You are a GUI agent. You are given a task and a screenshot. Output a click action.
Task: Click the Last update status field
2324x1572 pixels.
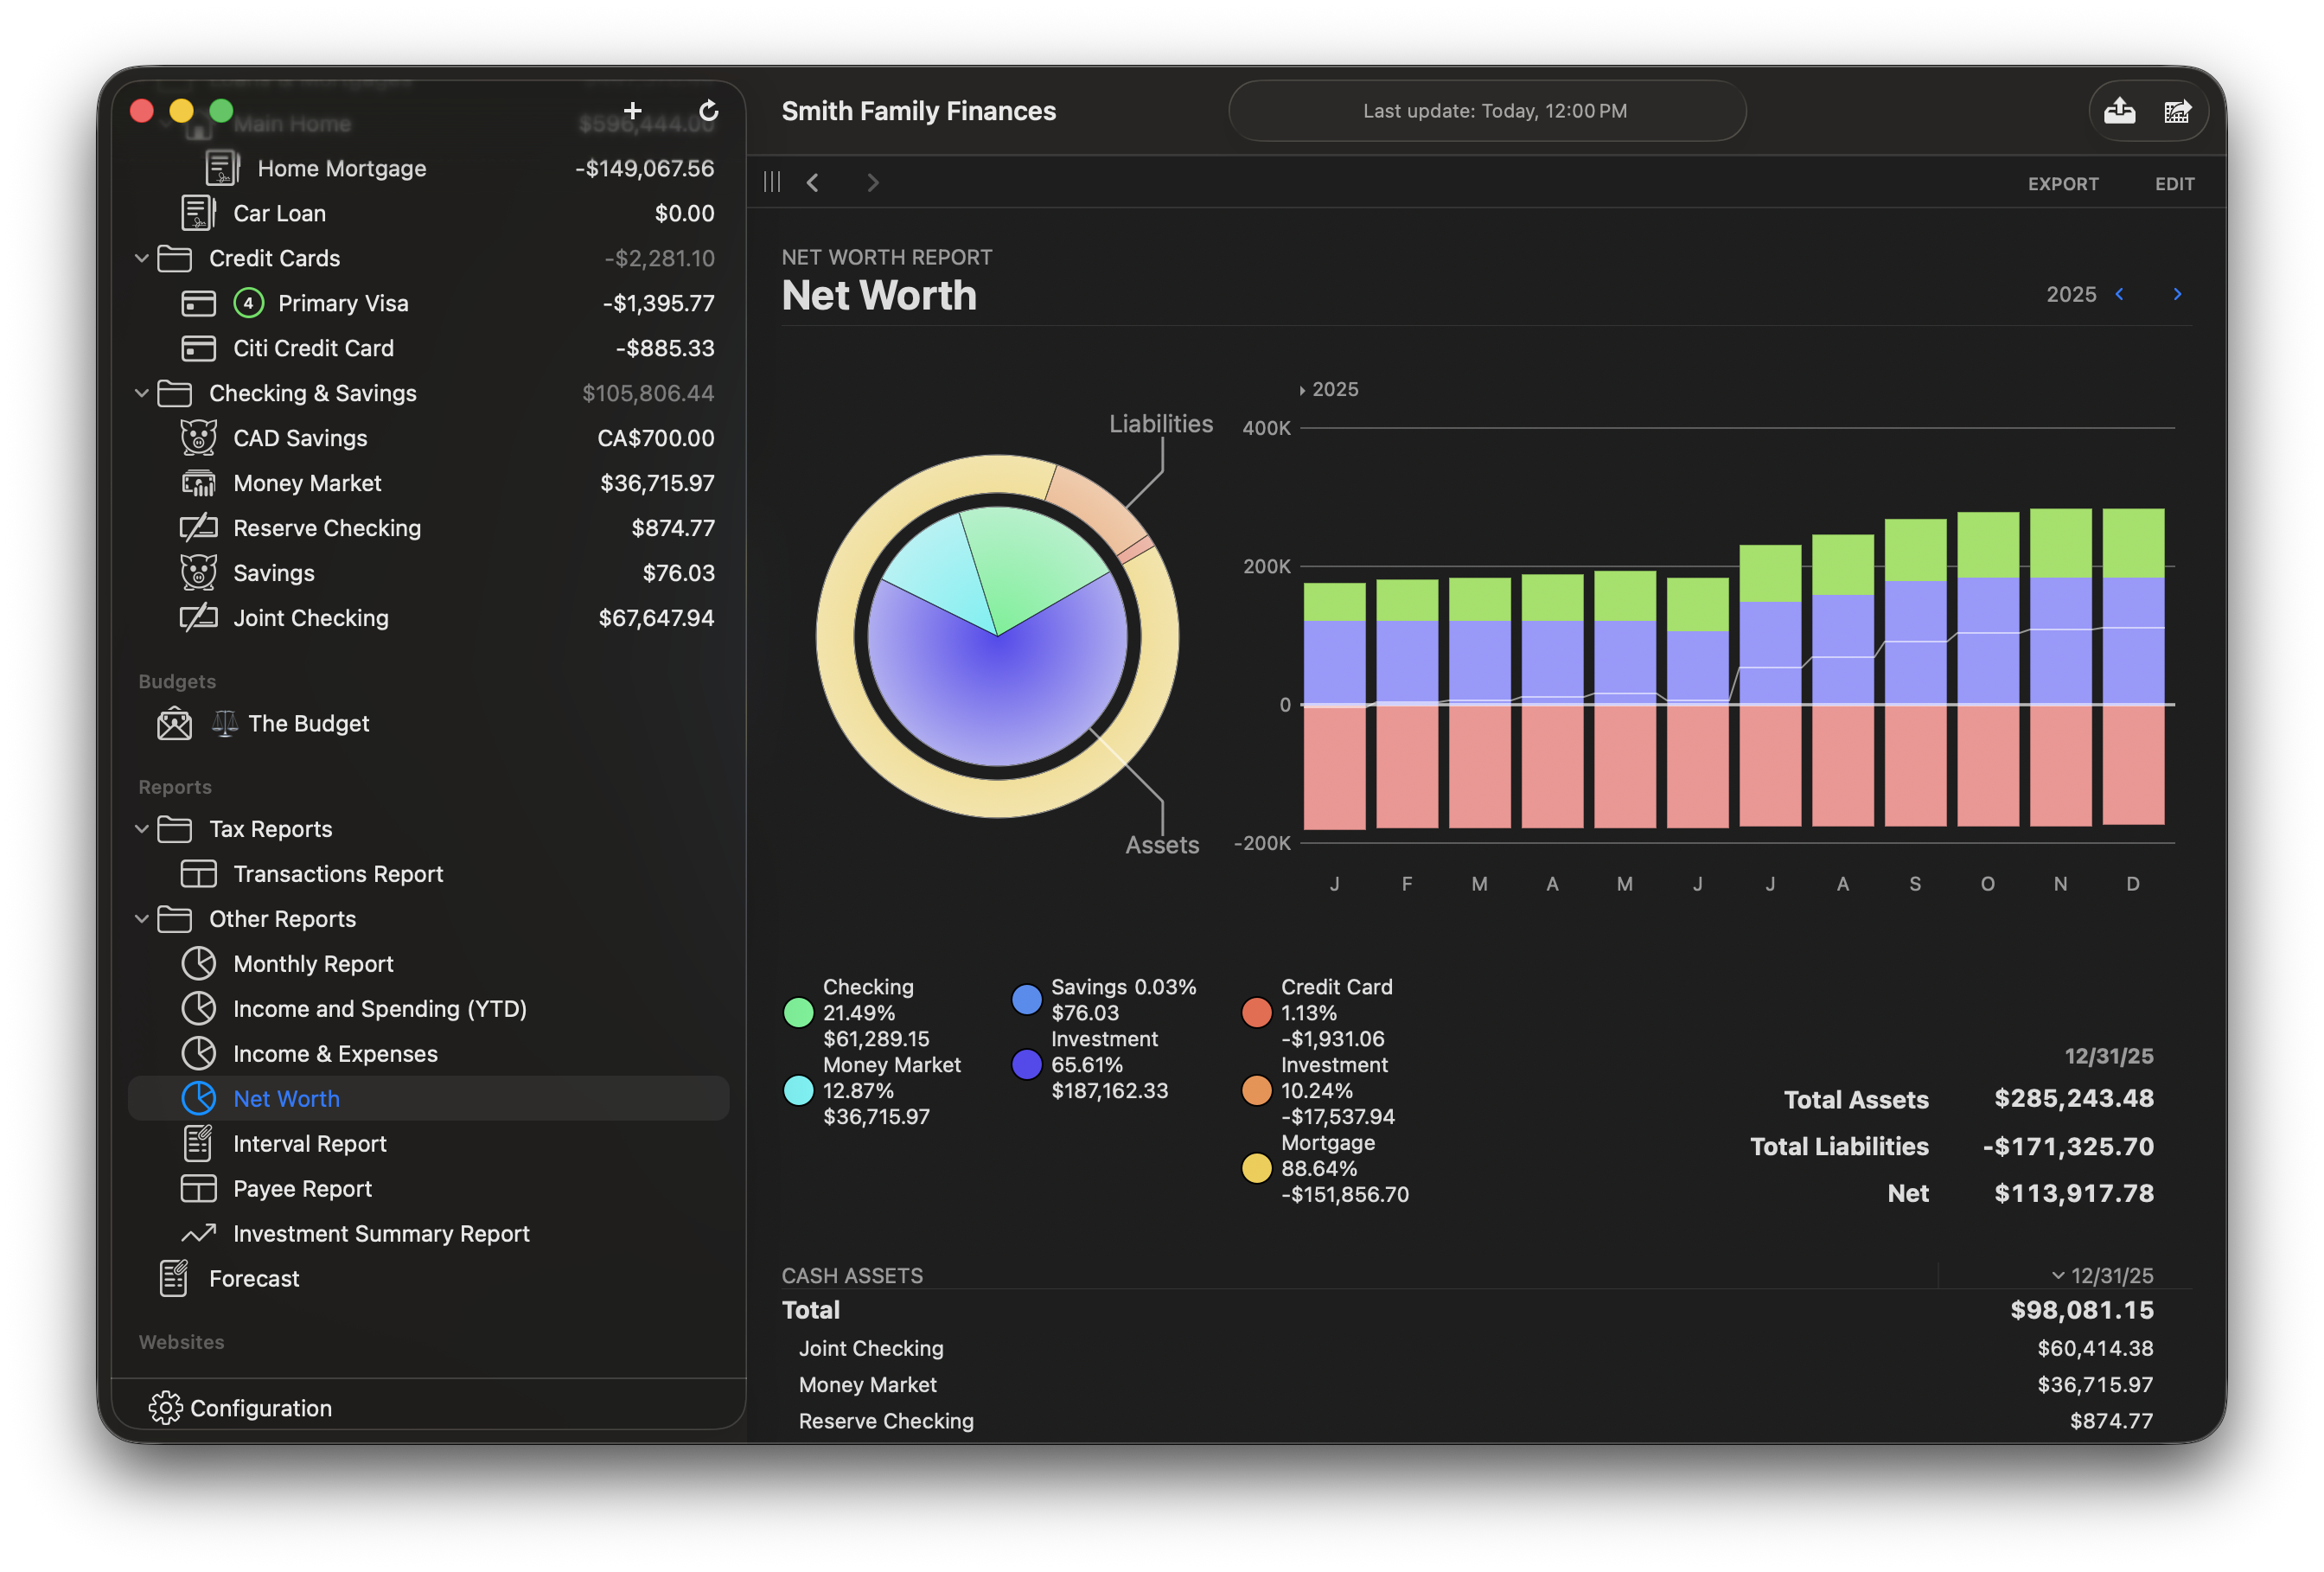click(x=1487, y=111)
